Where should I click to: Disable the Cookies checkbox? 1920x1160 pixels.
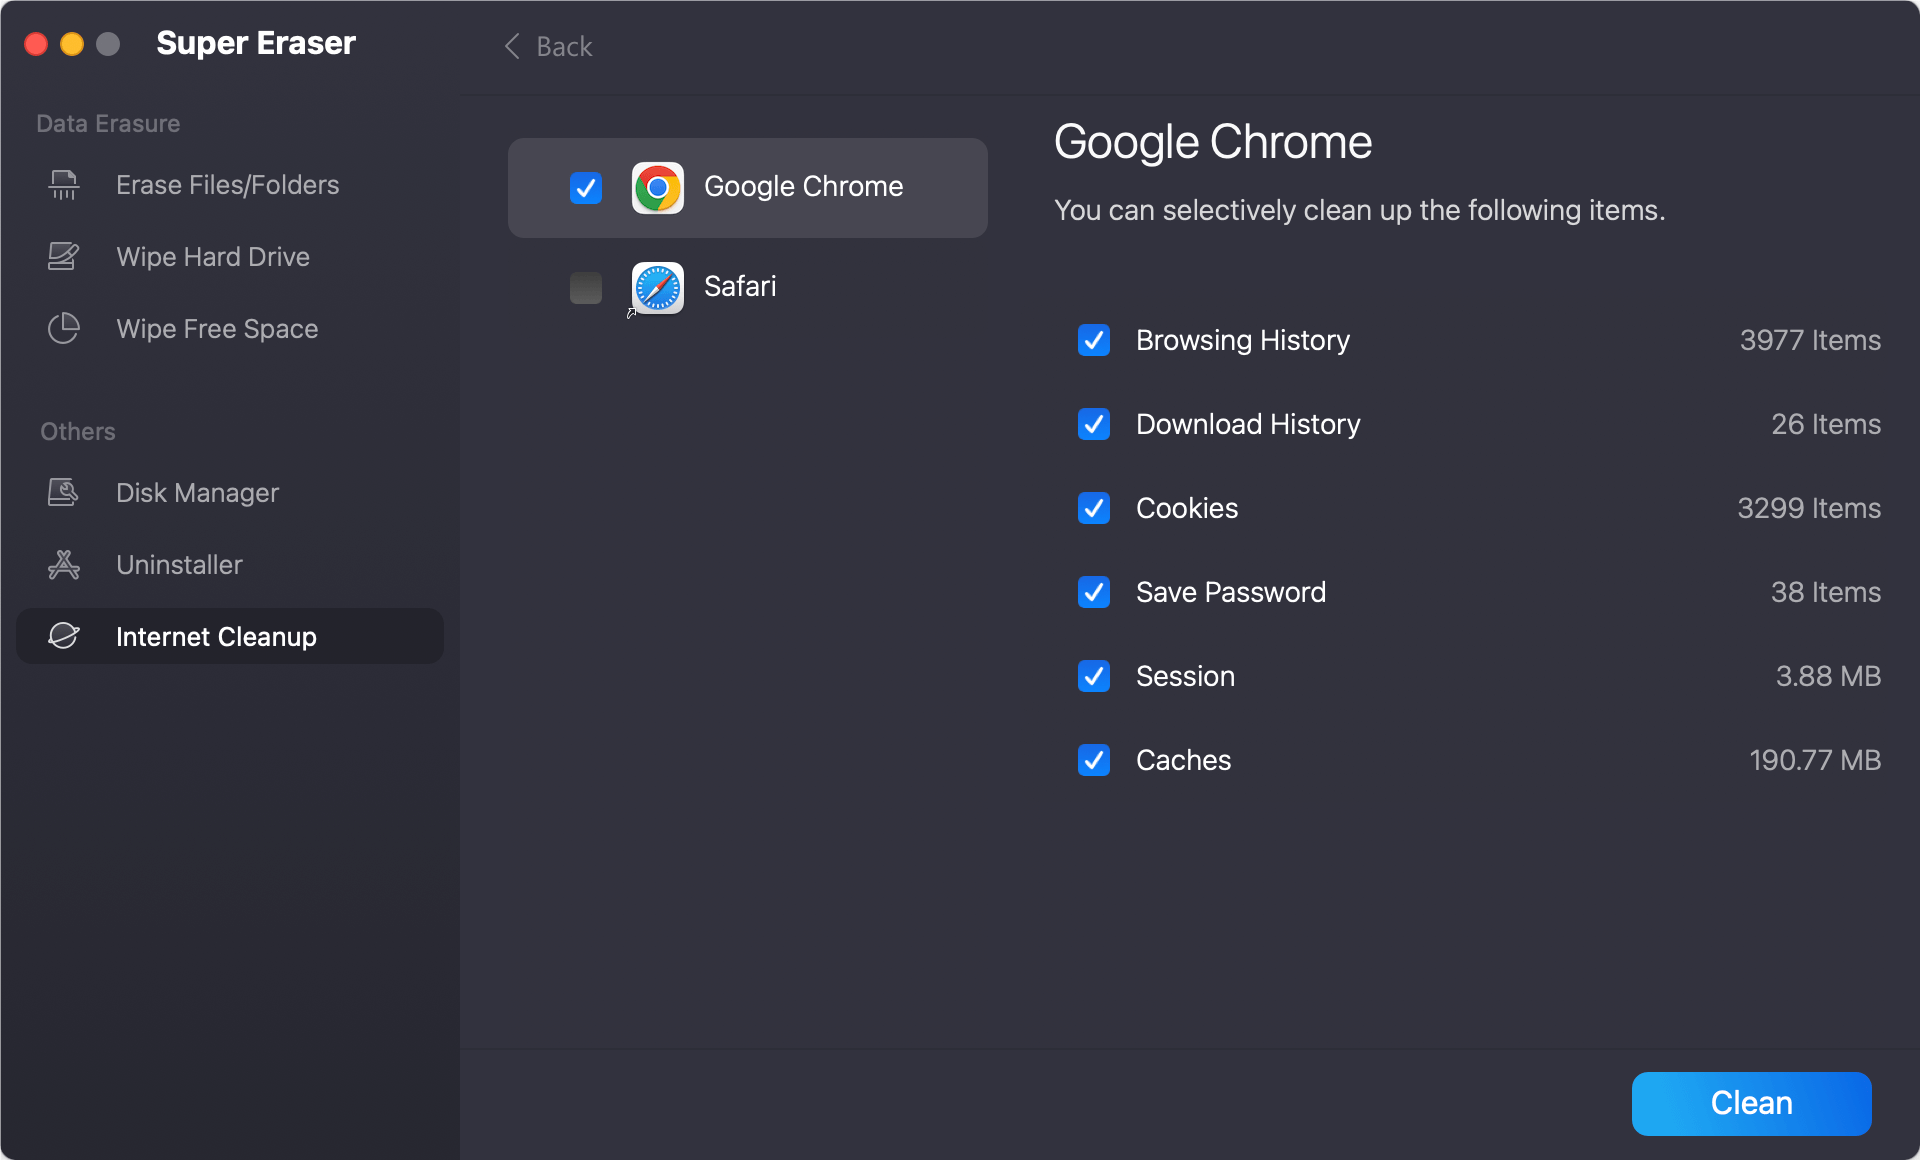click(1094, 508)
